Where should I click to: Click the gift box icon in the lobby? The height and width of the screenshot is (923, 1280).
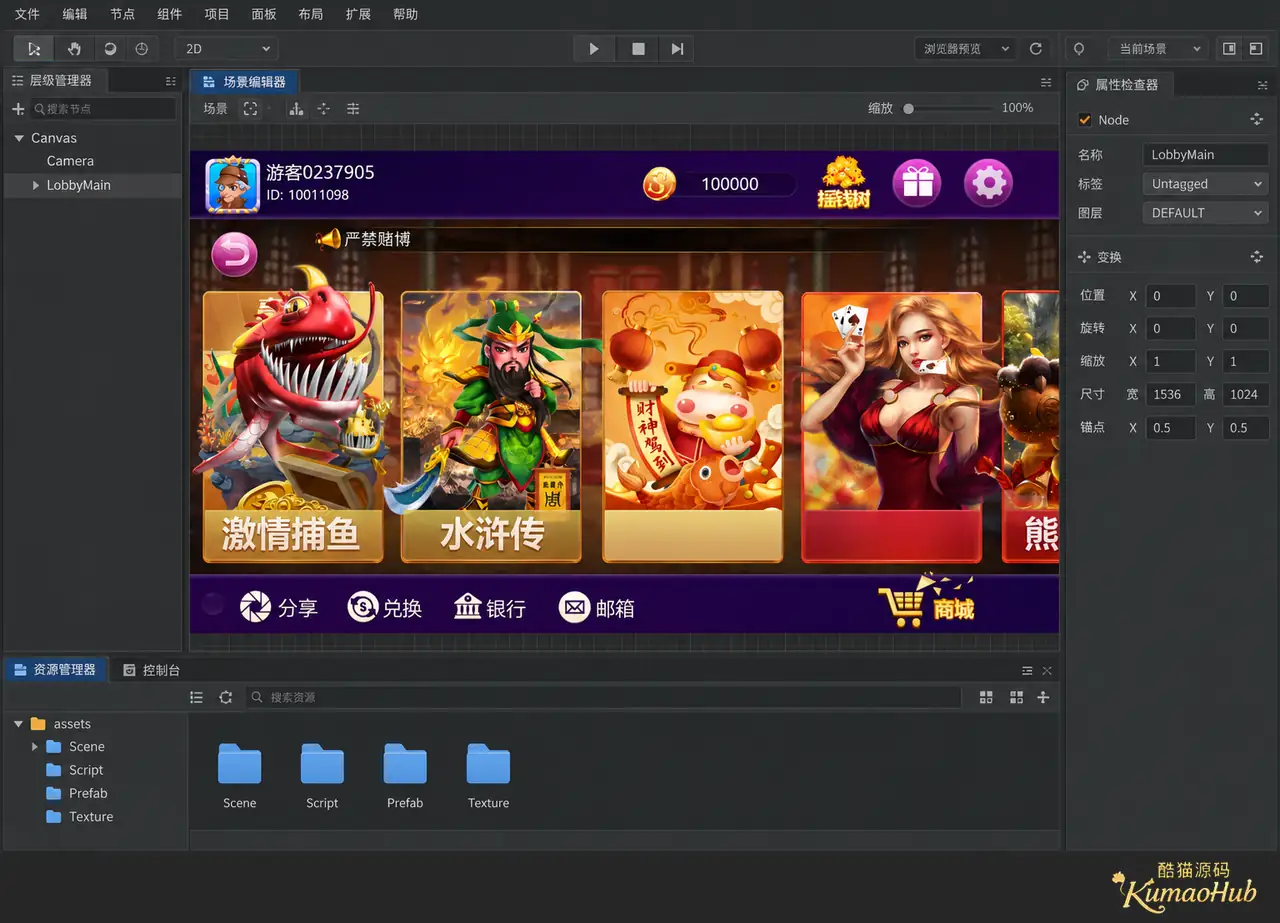click(x=917, y=183)
